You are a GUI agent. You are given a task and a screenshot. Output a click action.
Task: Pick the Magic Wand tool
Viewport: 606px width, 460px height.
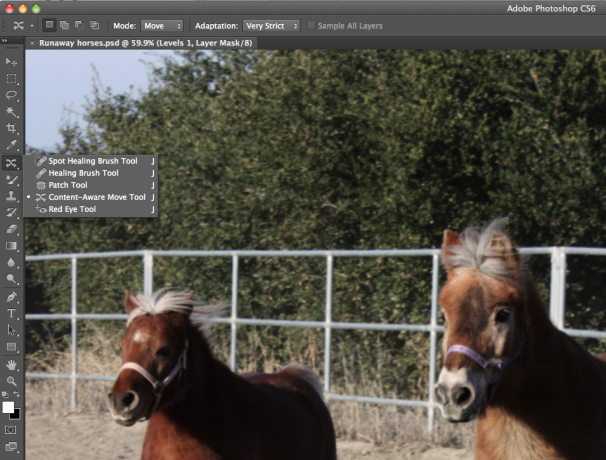tap(12, 112)
